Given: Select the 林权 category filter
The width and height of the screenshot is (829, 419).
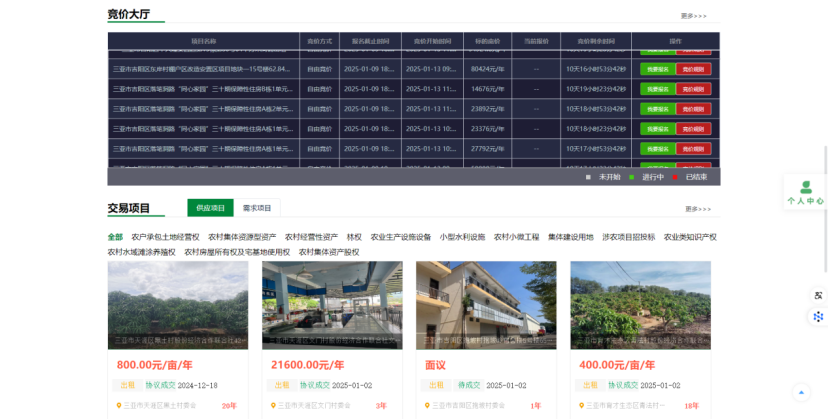Looking at the screenshot, I should 354,237.
